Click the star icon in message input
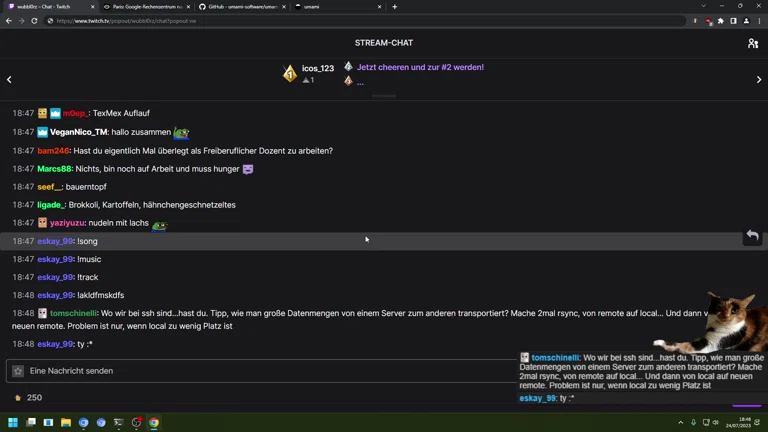 pos(18,371)
